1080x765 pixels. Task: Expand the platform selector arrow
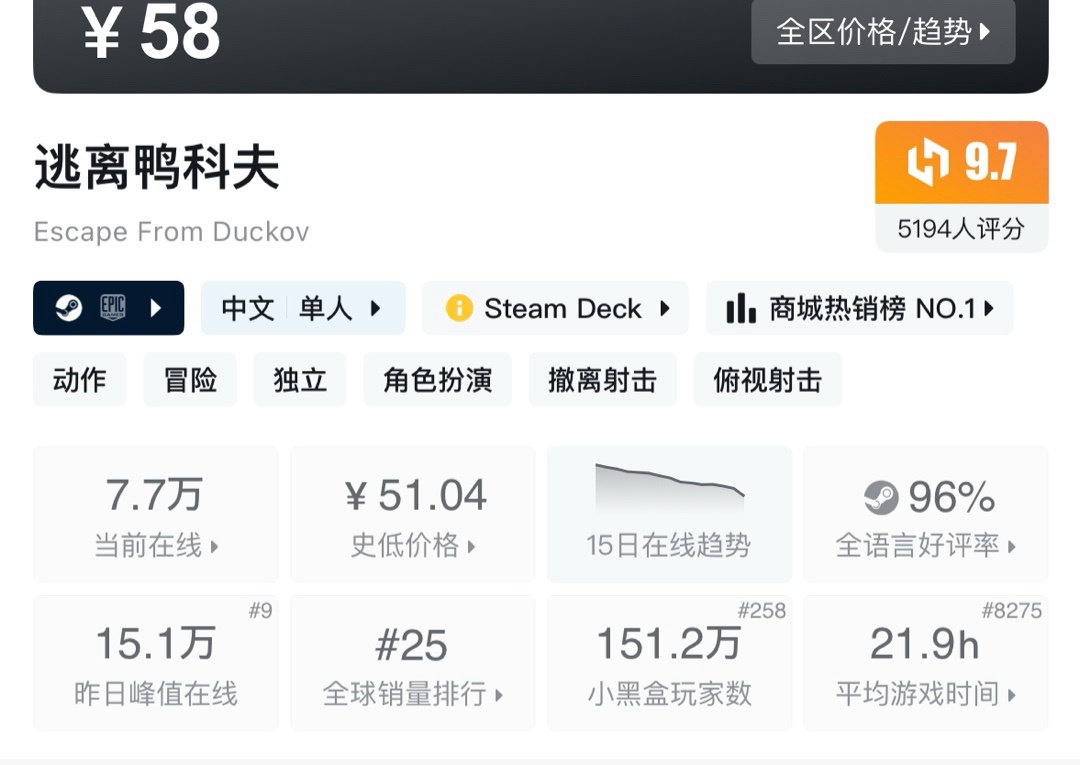point(156,308)
